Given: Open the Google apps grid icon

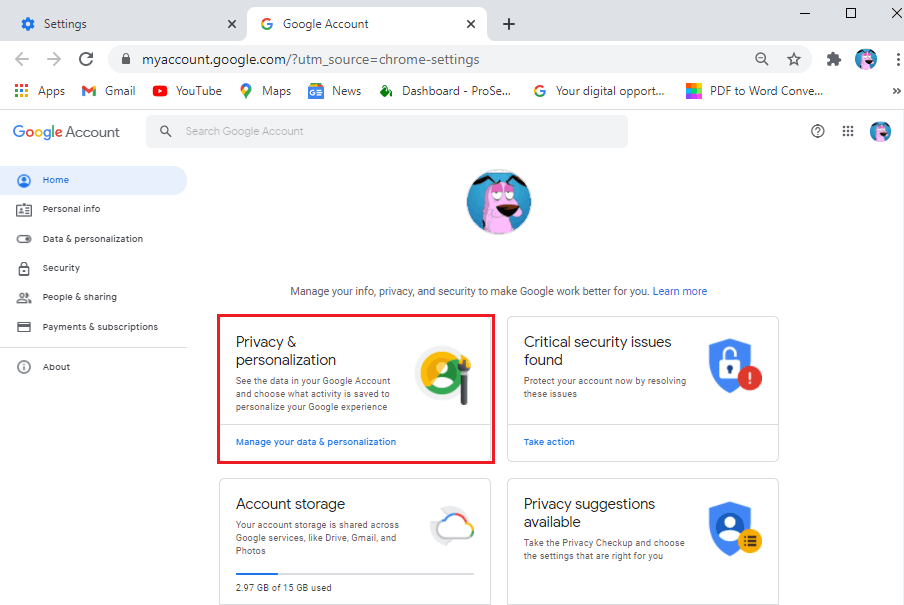Looking at the screenshot, I should coord(848,131).
